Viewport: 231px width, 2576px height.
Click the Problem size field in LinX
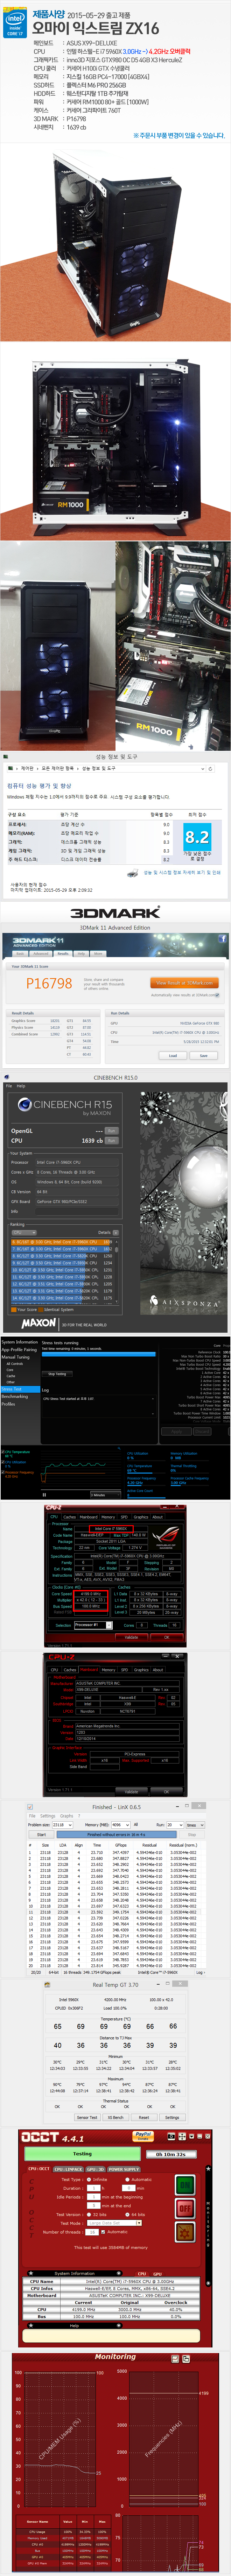(63, 1825)
